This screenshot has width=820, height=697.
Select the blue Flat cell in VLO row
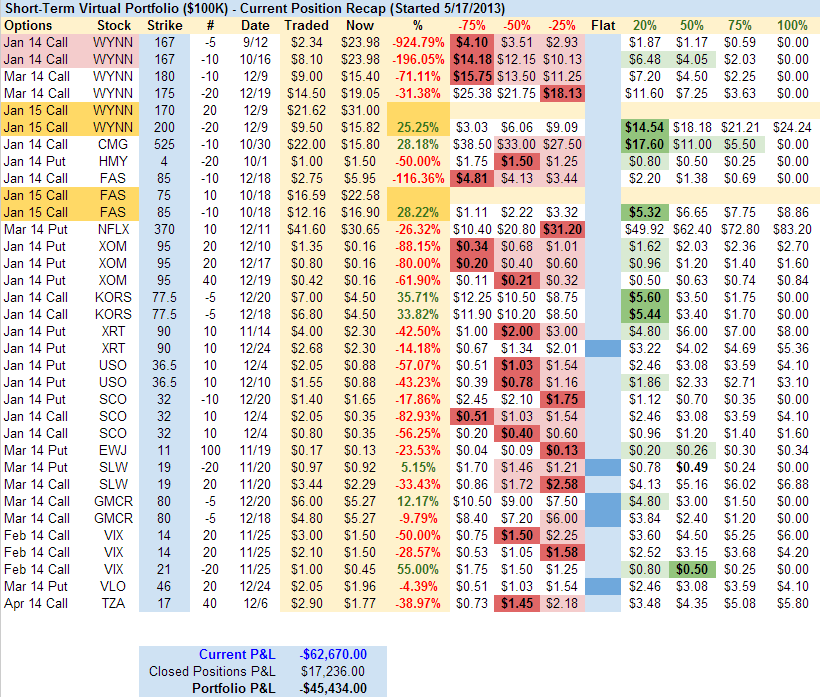(x=603, y=585)
